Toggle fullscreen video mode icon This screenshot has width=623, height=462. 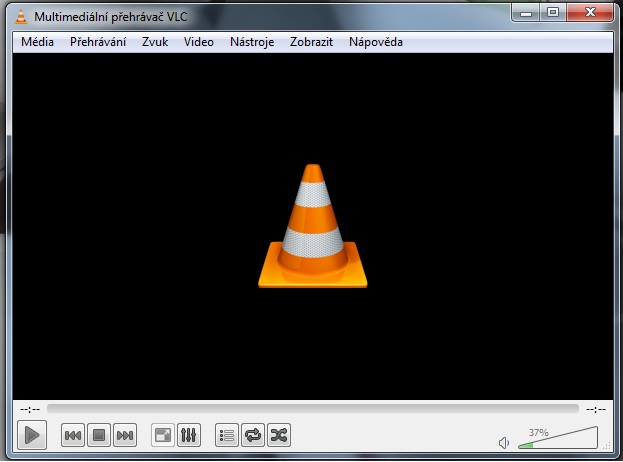(163, 435)
